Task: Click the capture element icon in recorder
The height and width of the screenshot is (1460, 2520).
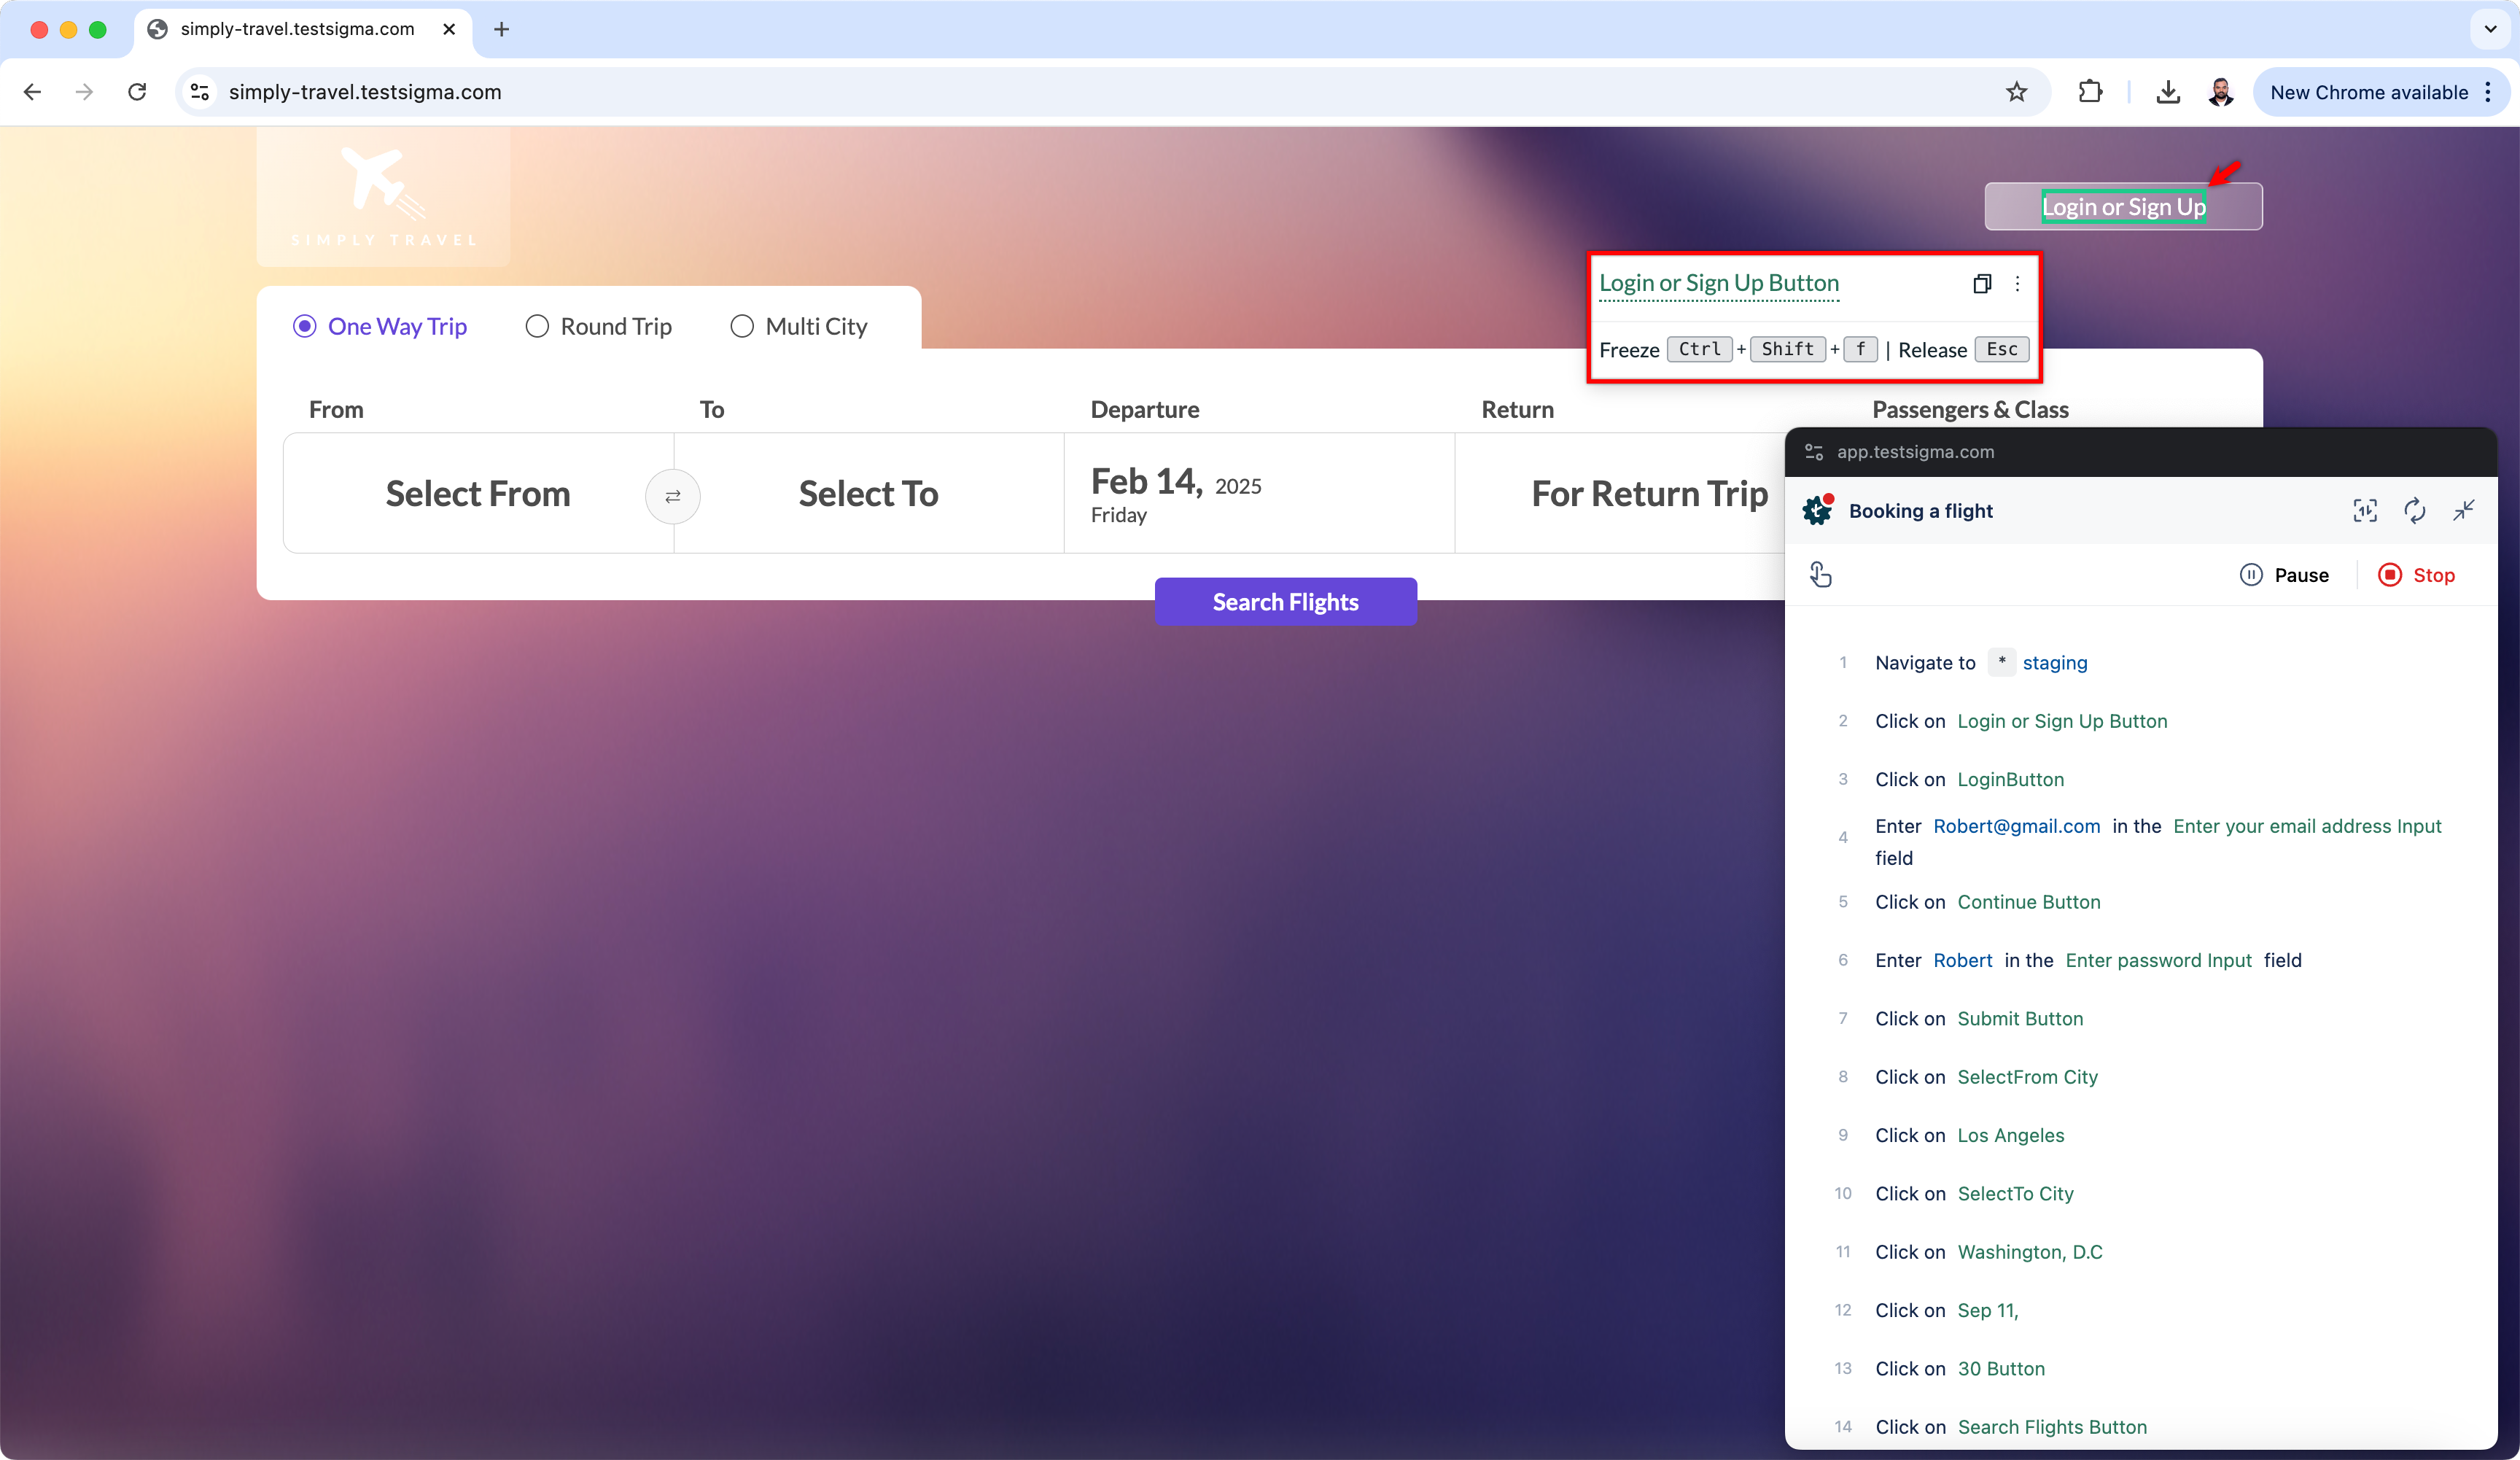Action: coord(2364,511)
